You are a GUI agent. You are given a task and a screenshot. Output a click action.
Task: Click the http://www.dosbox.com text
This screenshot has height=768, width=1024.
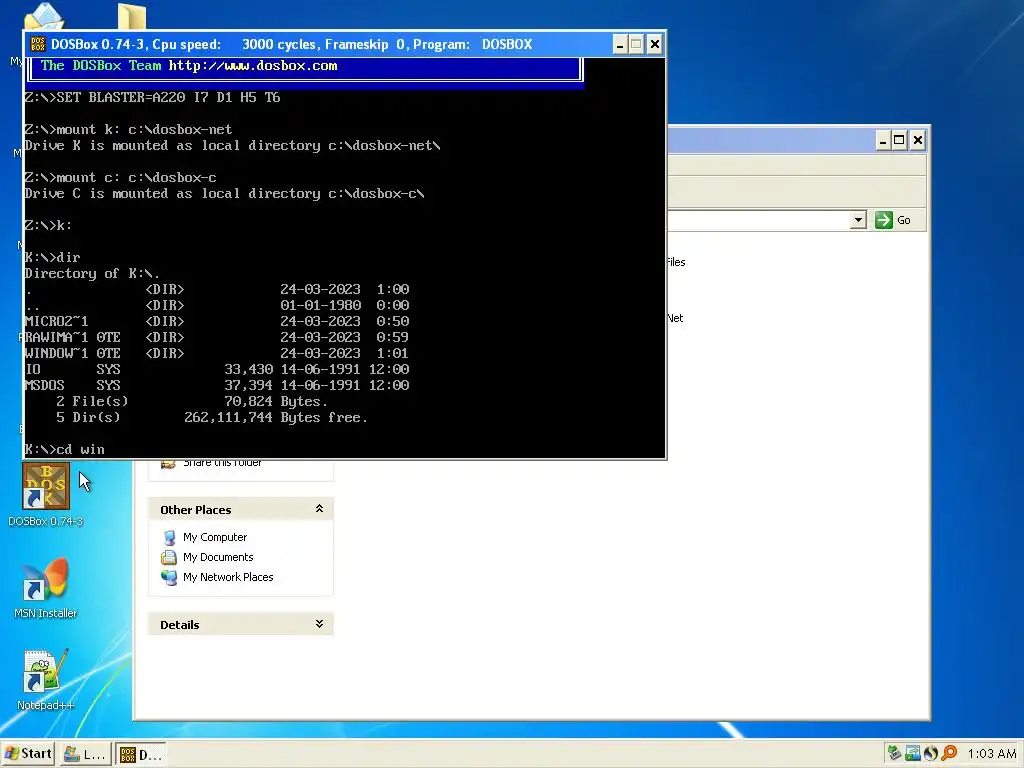253,65
